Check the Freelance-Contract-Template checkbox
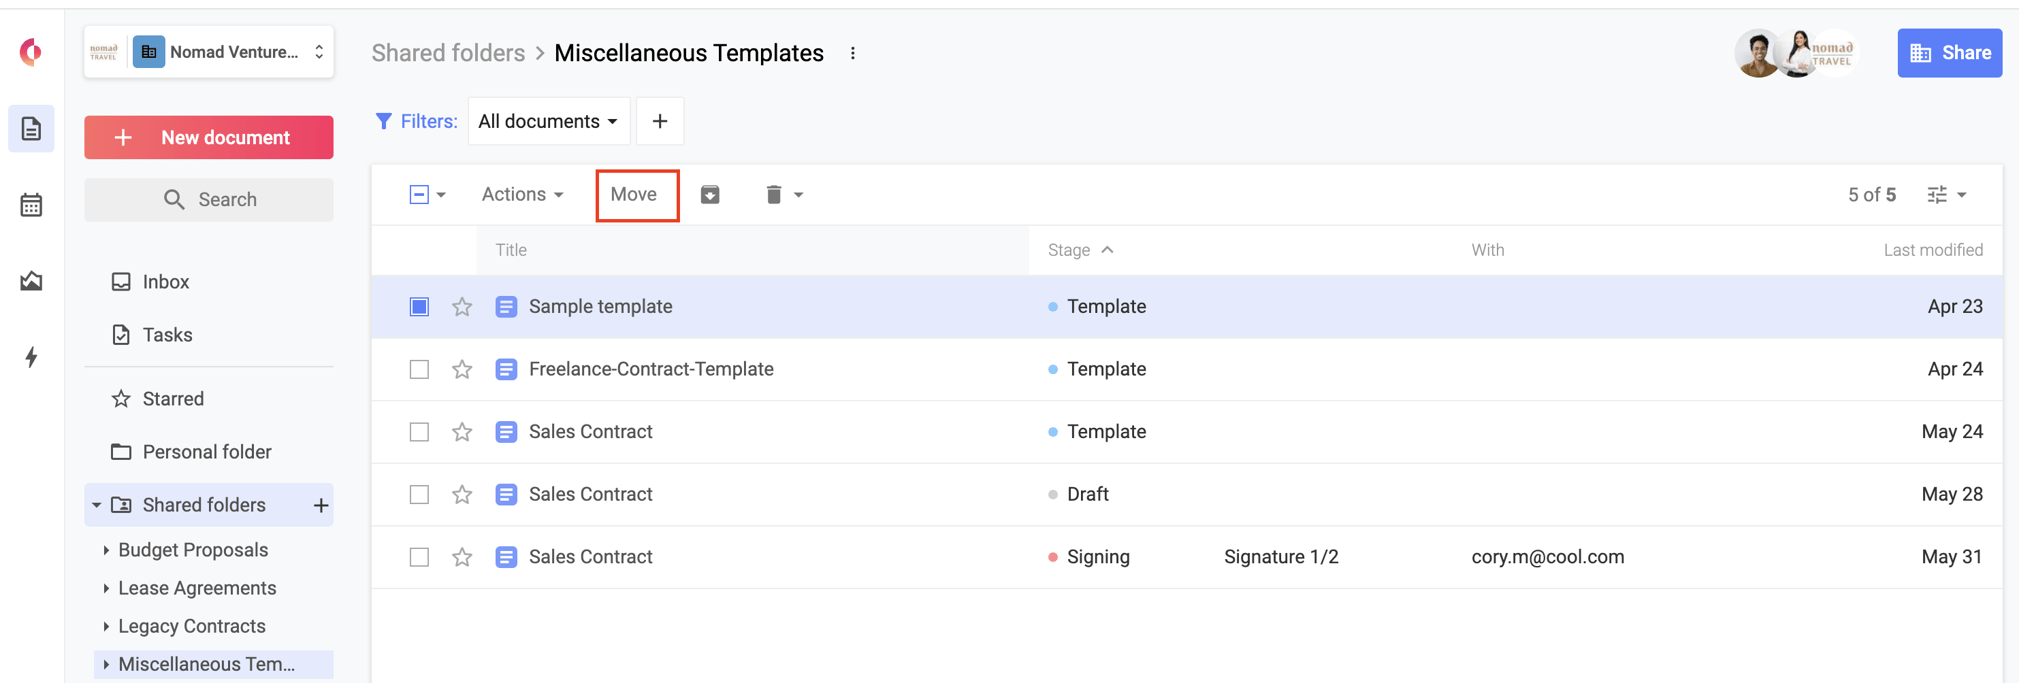 419,370
